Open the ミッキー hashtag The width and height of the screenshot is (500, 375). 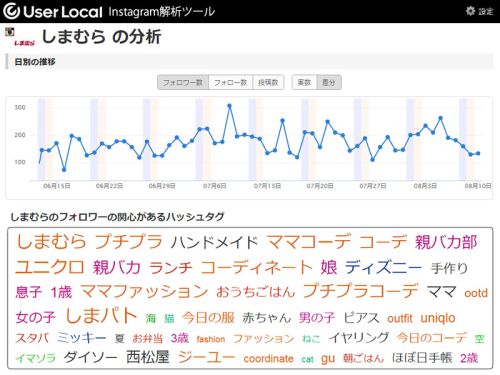82,338
